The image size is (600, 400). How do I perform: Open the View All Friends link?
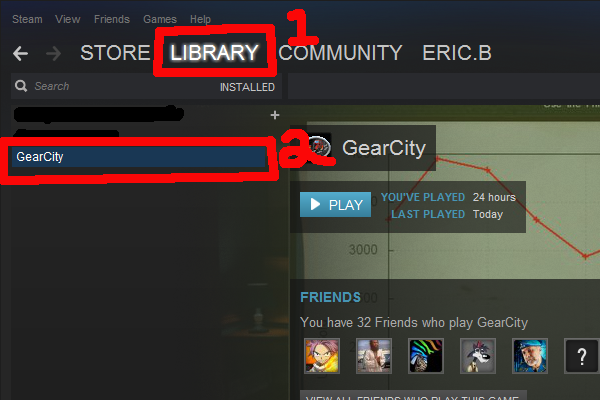(413, 396)
